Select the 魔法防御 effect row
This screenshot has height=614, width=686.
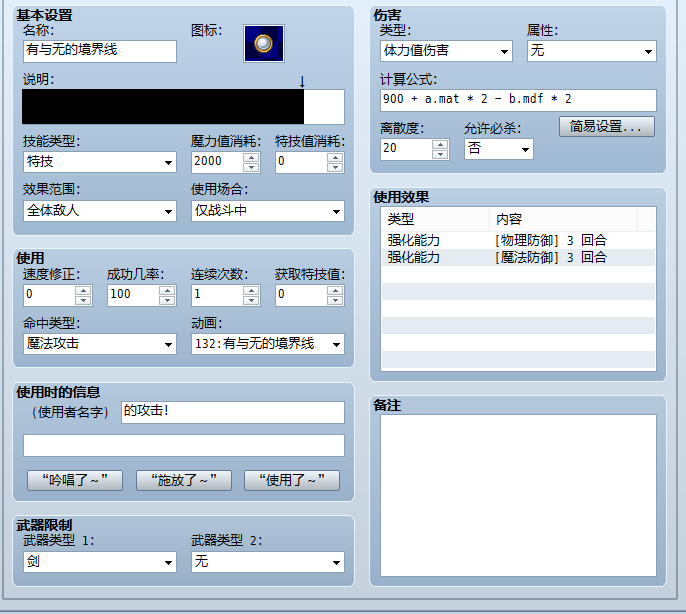[518, 257]
